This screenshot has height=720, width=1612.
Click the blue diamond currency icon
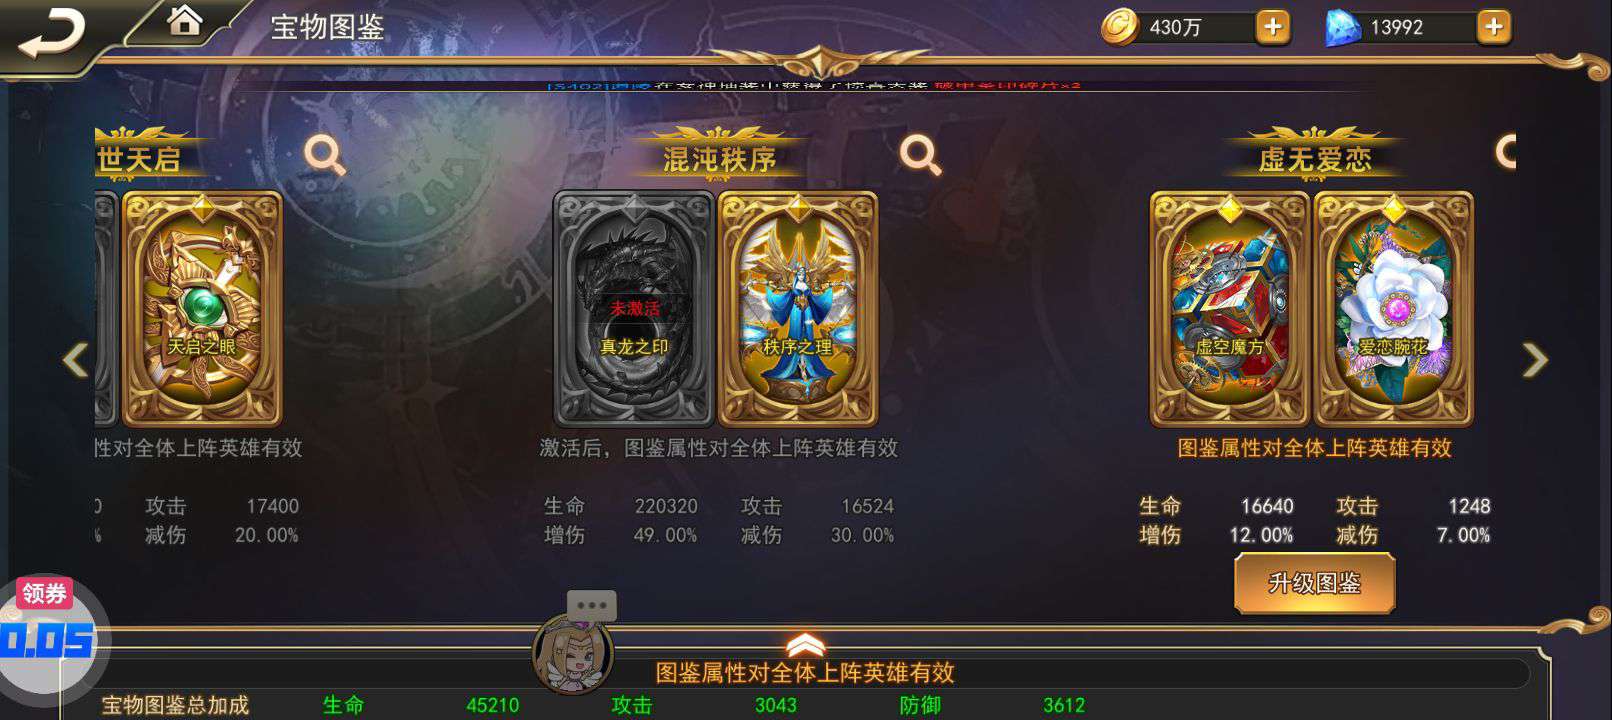1342,28
